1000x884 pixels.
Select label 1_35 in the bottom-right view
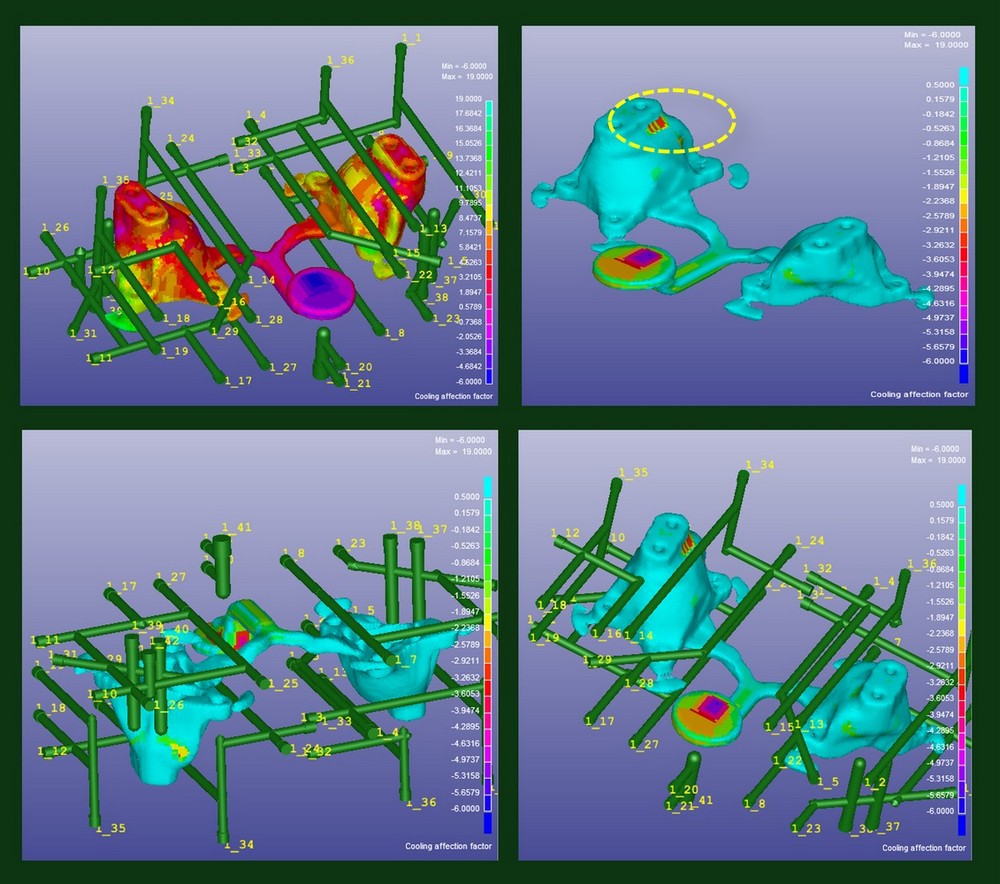[634, 472]
